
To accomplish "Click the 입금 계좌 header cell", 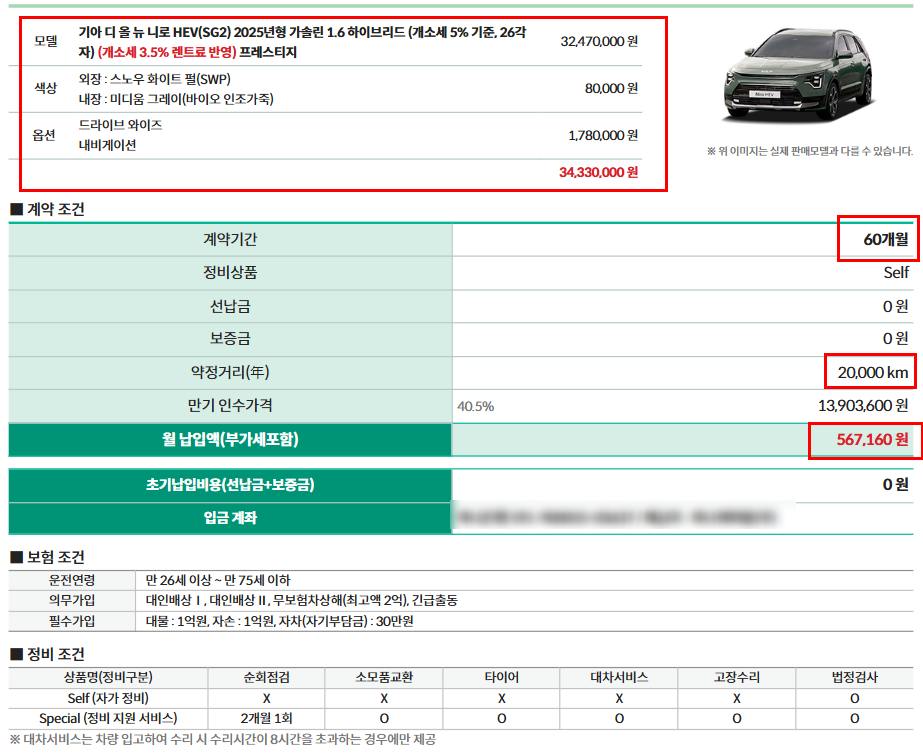I will tap(230, 518).
